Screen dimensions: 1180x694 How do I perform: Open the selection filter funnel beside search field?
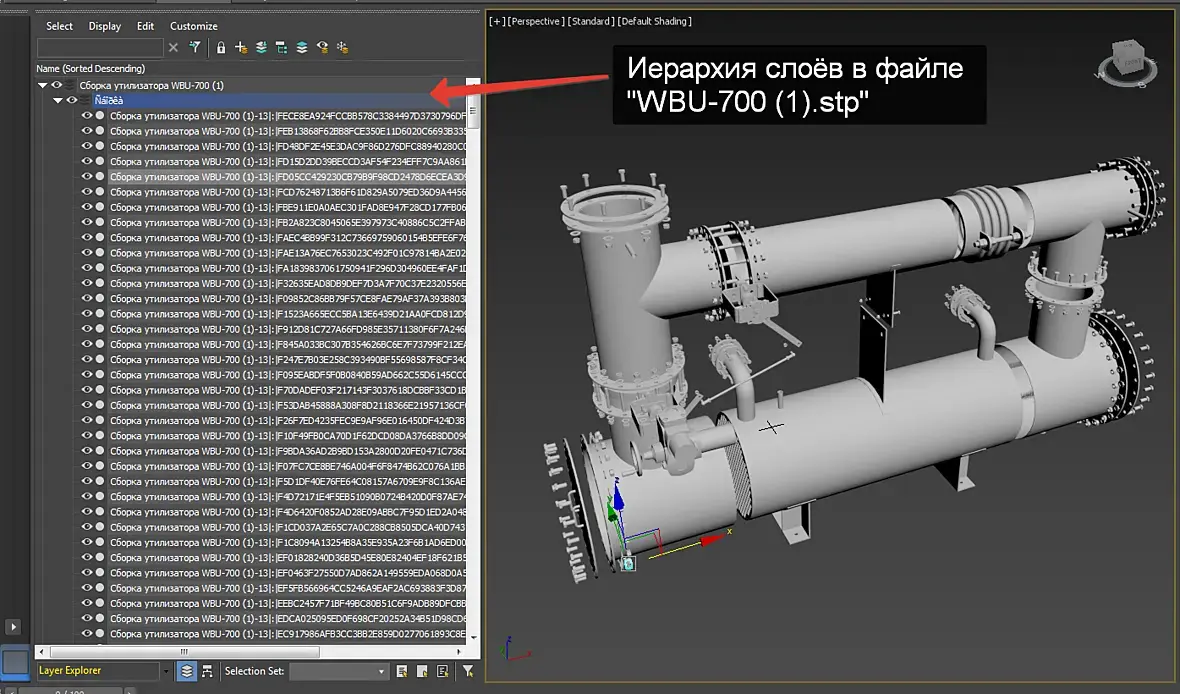[x=195, y=47]
